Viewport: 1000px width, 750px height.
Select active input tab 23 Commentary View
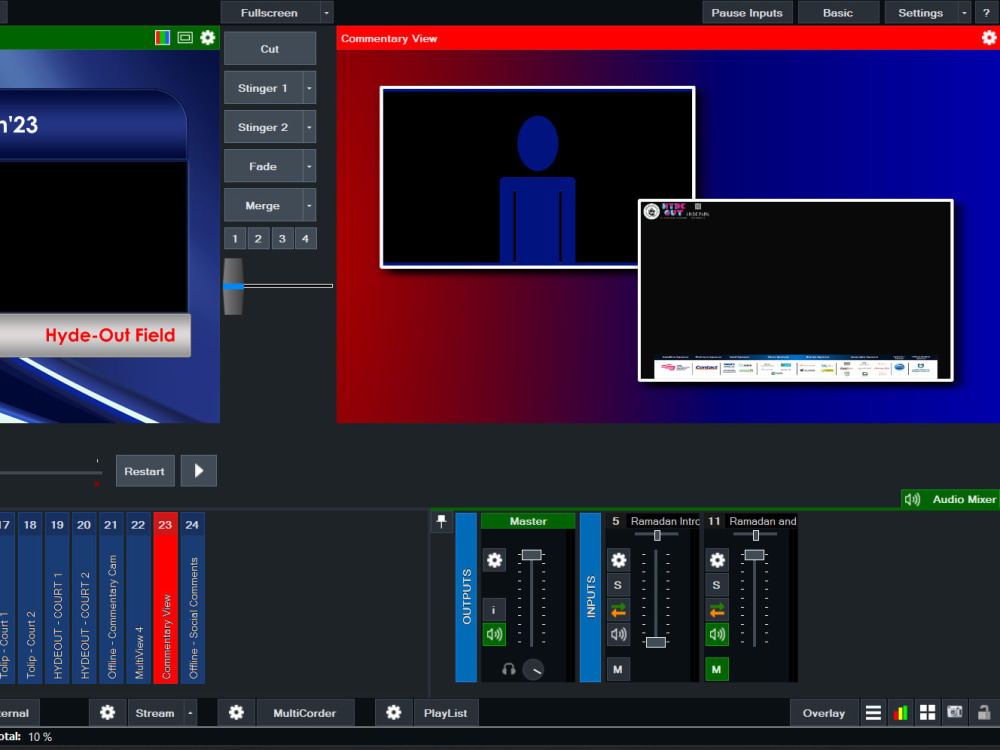[x=165, y=598]
